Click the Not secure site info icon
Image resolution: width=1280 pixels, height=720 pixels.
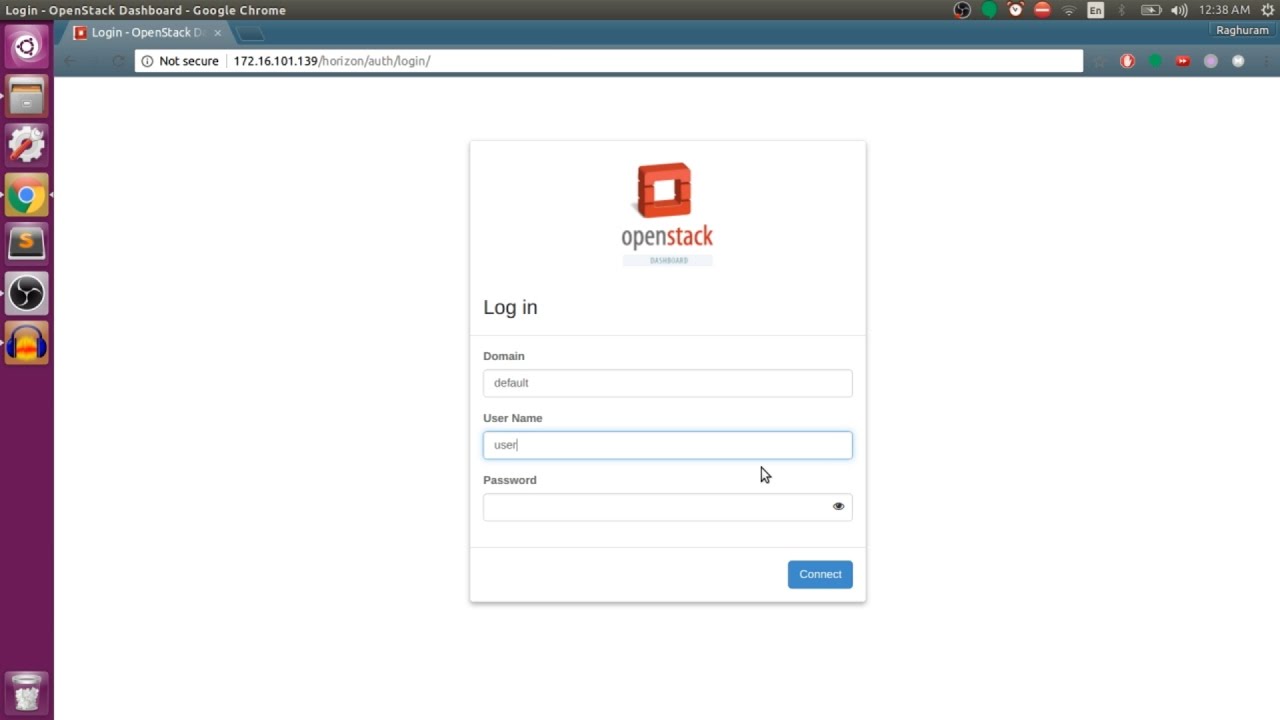coord(147,61)
